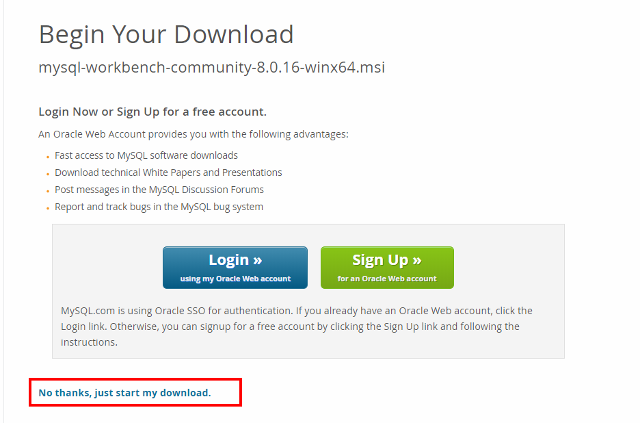Click the bullet beside "Fast access" item
This screenshot has width=640, height=423.
pyautogui.click(x=47, y=156)
